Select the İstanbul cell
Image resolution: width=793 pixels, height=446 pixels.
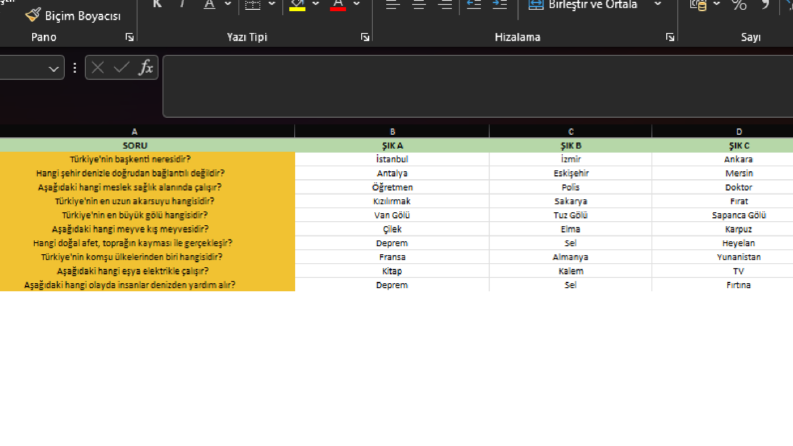click(392, 159)
